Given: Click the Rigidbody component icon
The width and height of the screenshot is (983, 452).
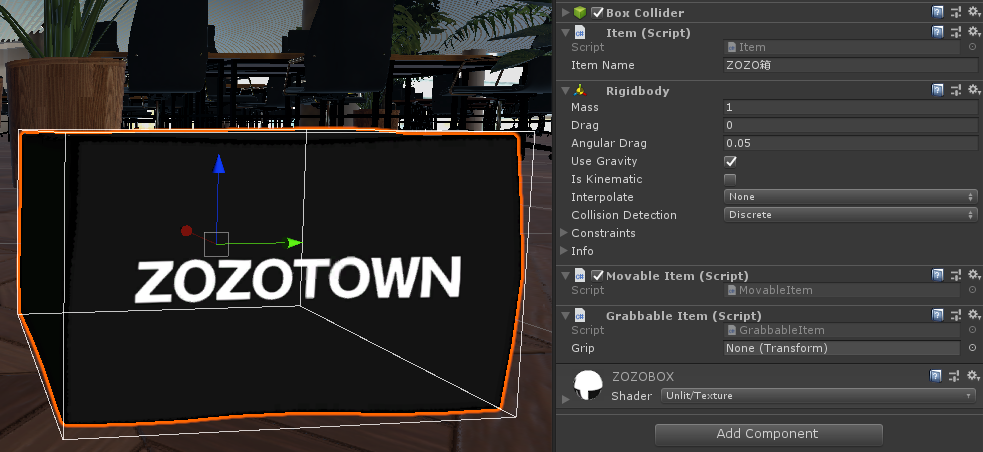Looking at the screenshot, I should [x=581, y=90].
